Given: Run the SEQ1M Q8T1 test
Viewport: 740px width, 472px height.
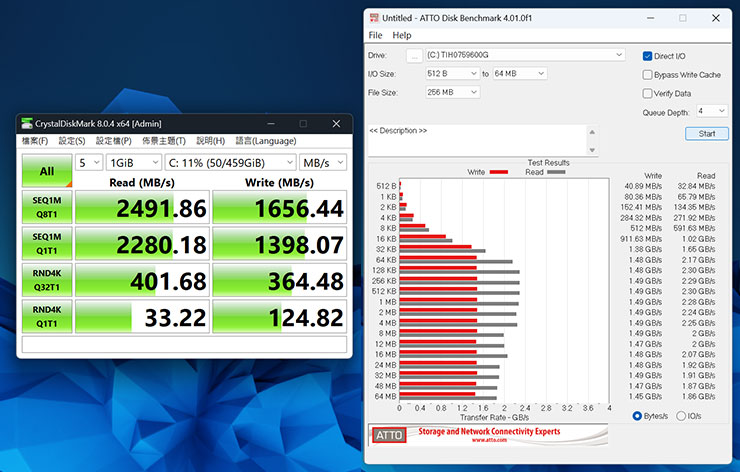Looking at the screenshot, I should pyautogui.click(x=46, y=208).
